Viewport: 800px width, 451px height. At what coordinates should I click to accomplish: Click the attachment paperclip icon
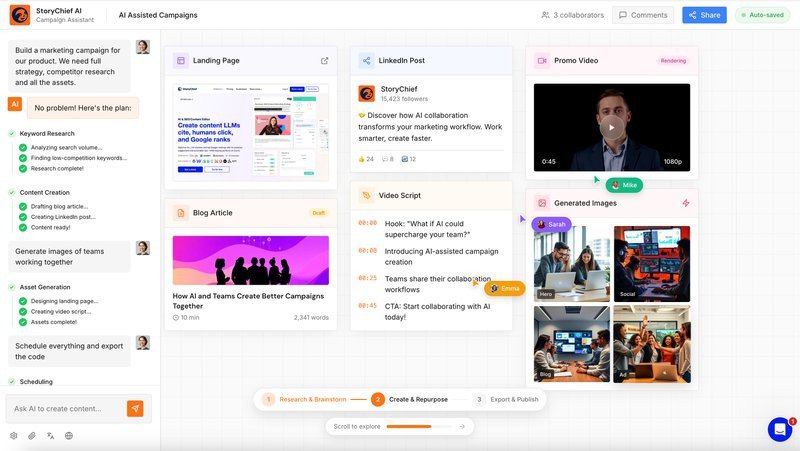coord(32,436)
